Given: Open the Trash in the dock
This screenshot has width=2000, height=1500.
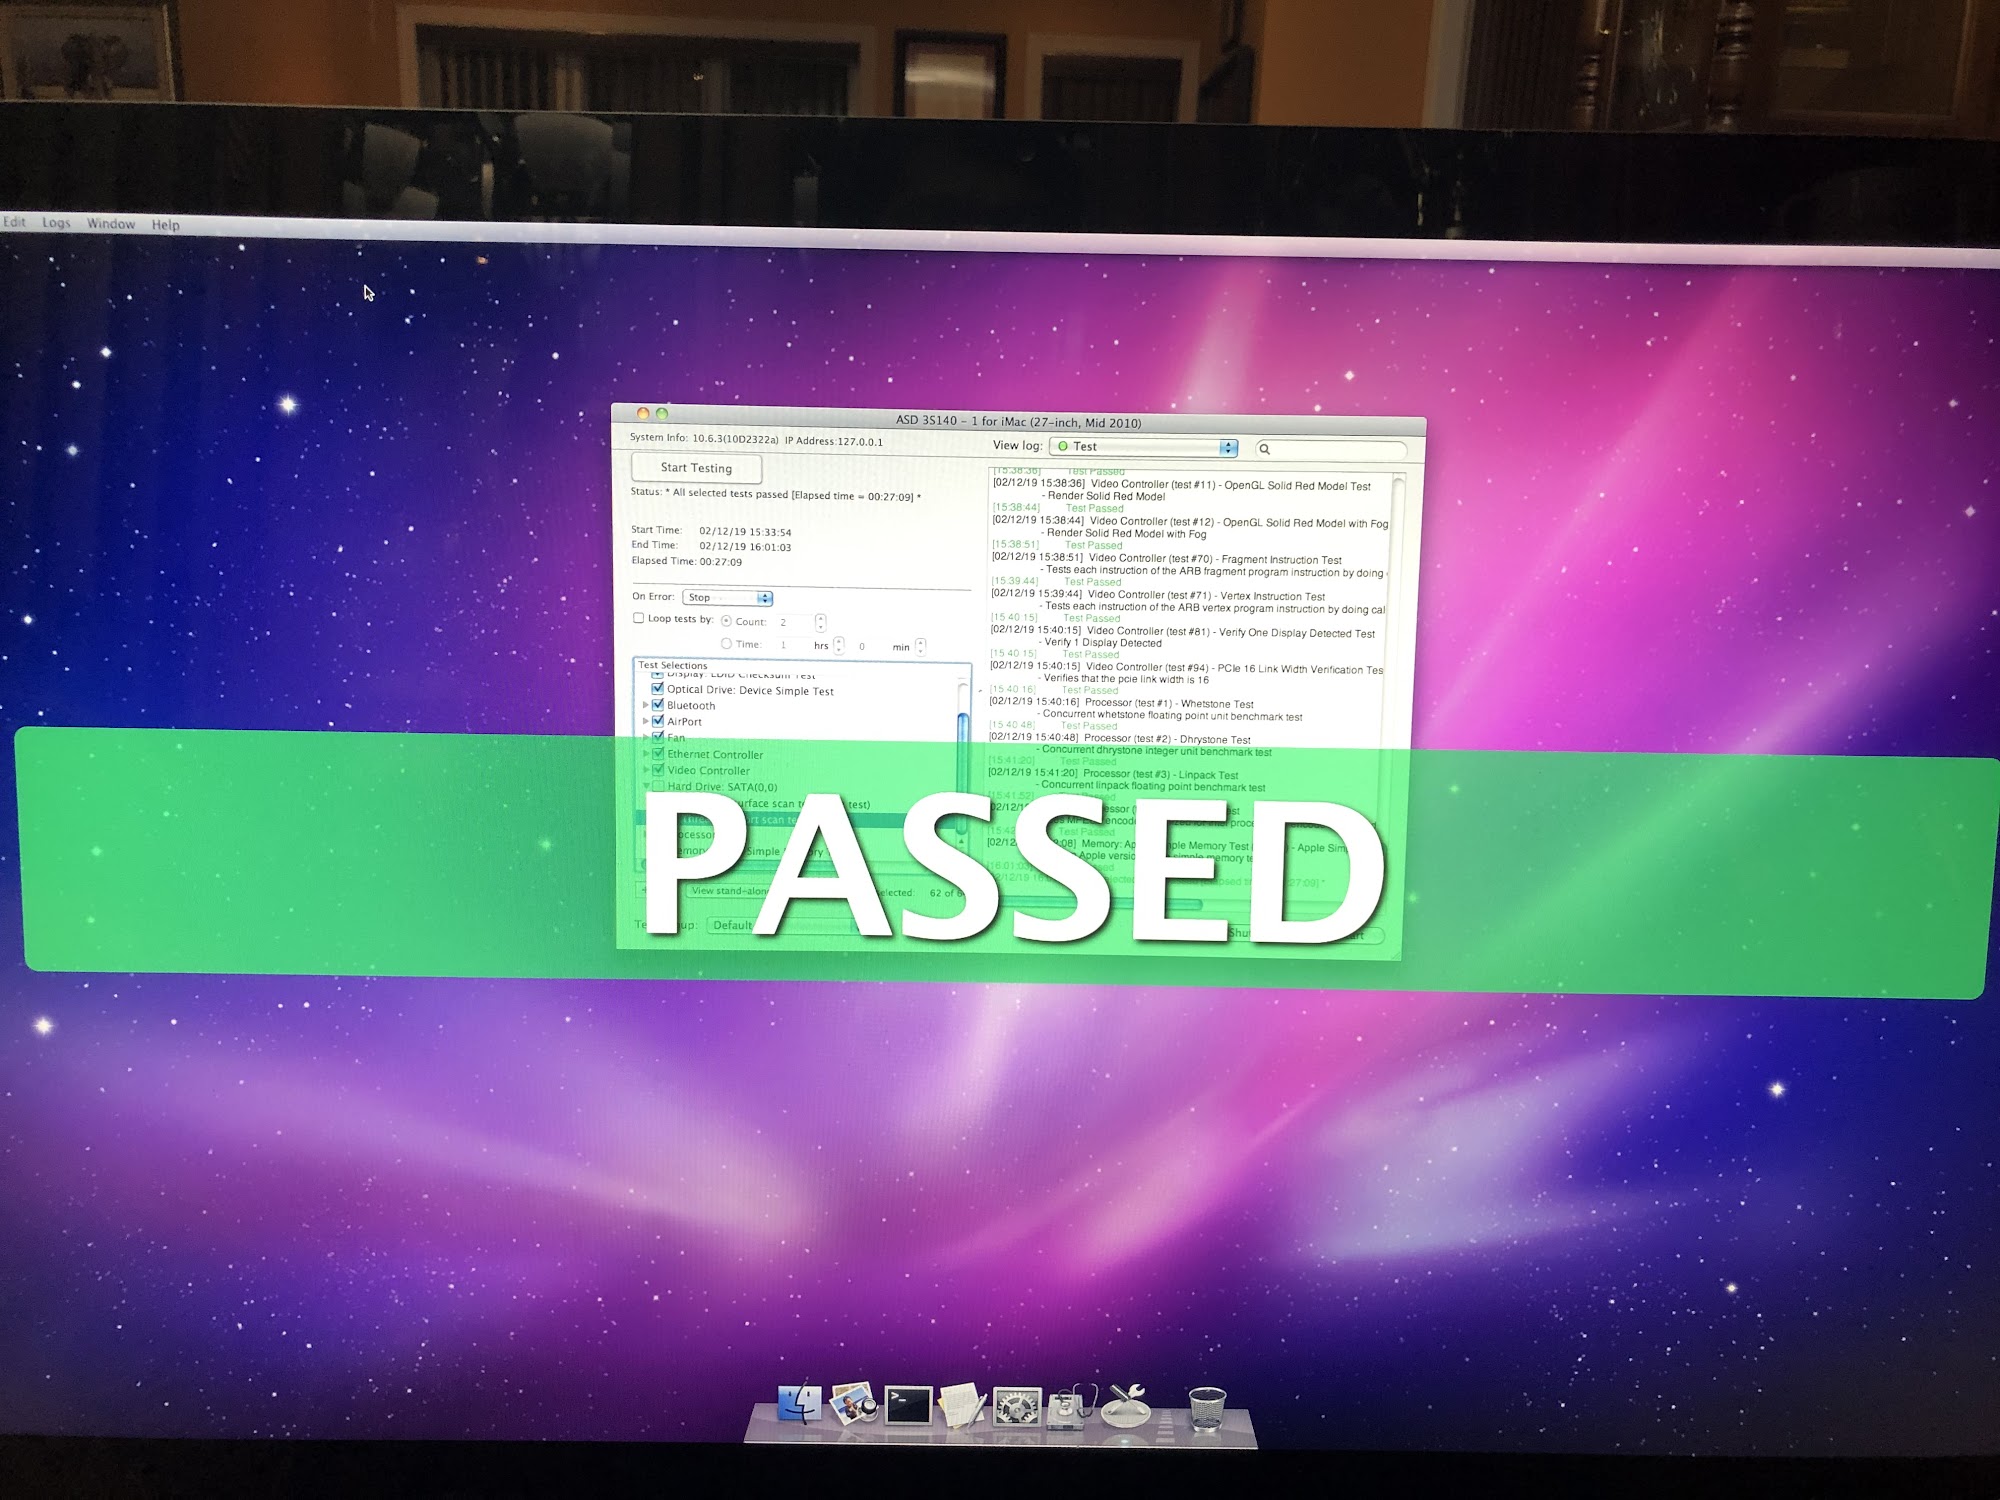Looking at the screenshot, I should (x=1207, y=1410).
